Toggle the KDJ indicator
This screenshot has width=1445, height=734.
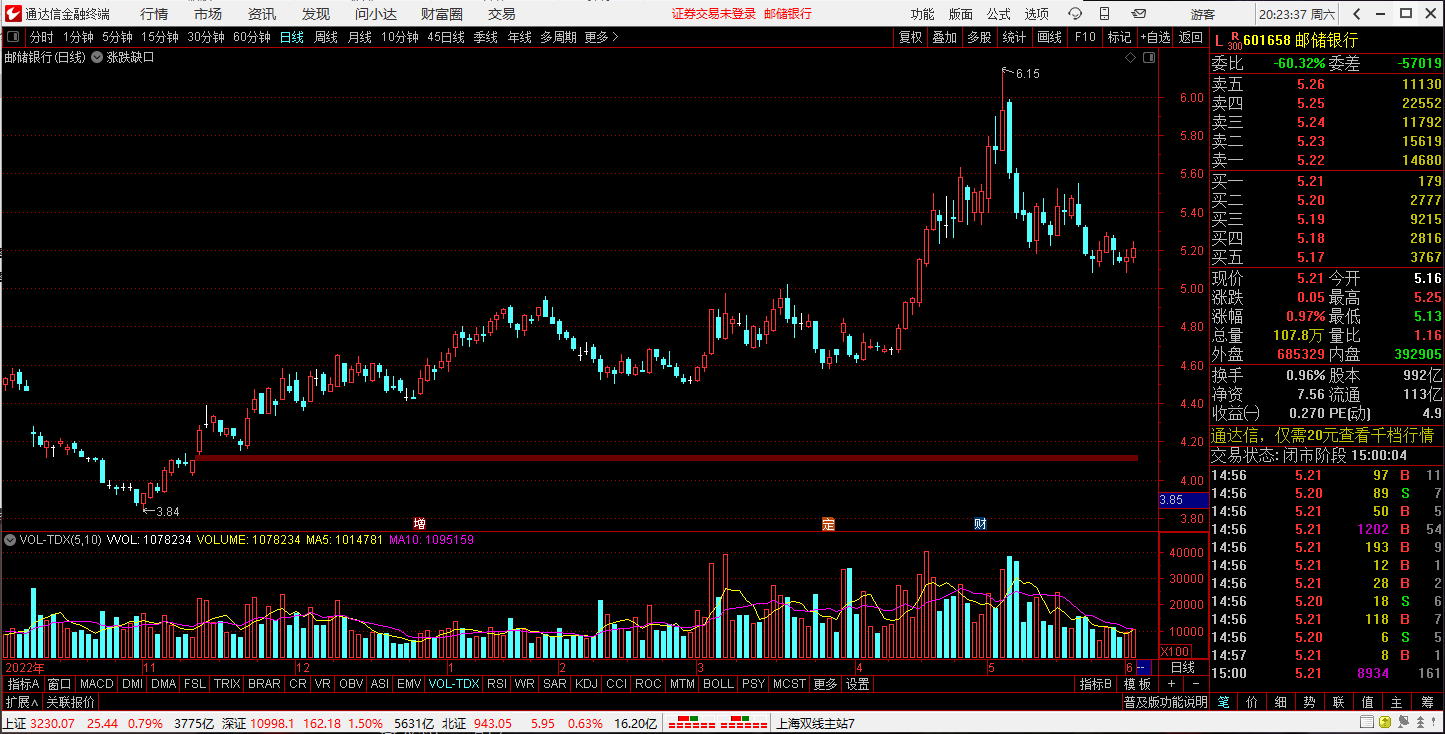coord(587,684)
